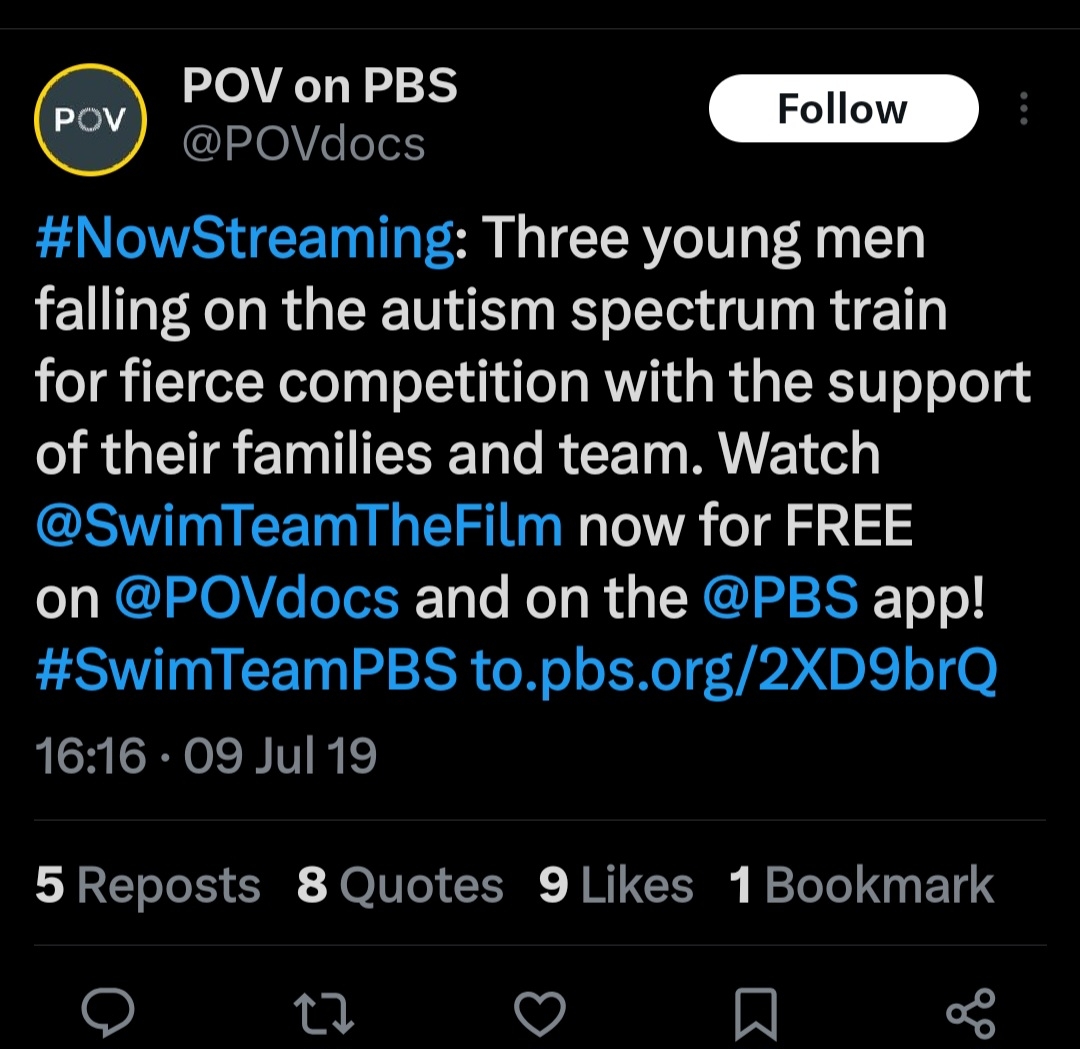1080x1049 pixels.
Task: View the 8 Quotes list
Action: click(400, 886)
